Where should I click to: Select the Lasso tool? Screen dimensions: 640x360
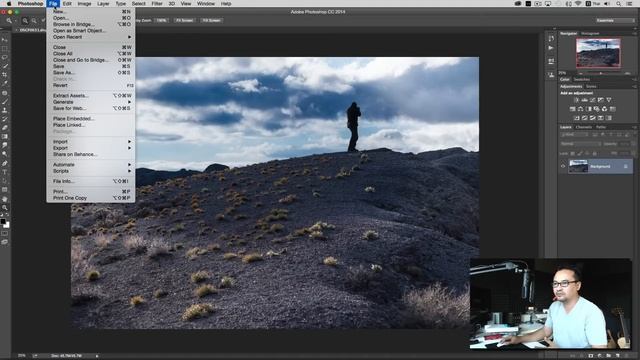(5, 58)
